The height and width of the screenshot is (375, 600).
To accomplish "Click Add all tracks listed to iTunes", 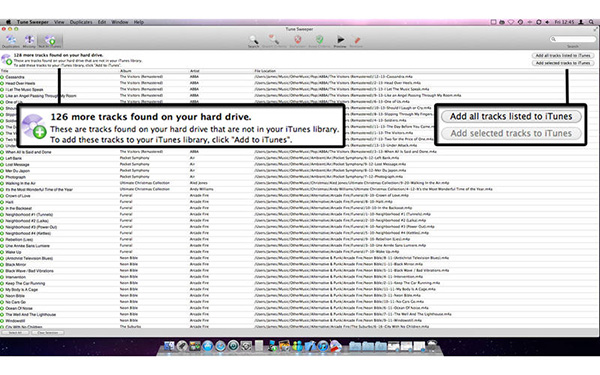I will (x=562, y=56).
